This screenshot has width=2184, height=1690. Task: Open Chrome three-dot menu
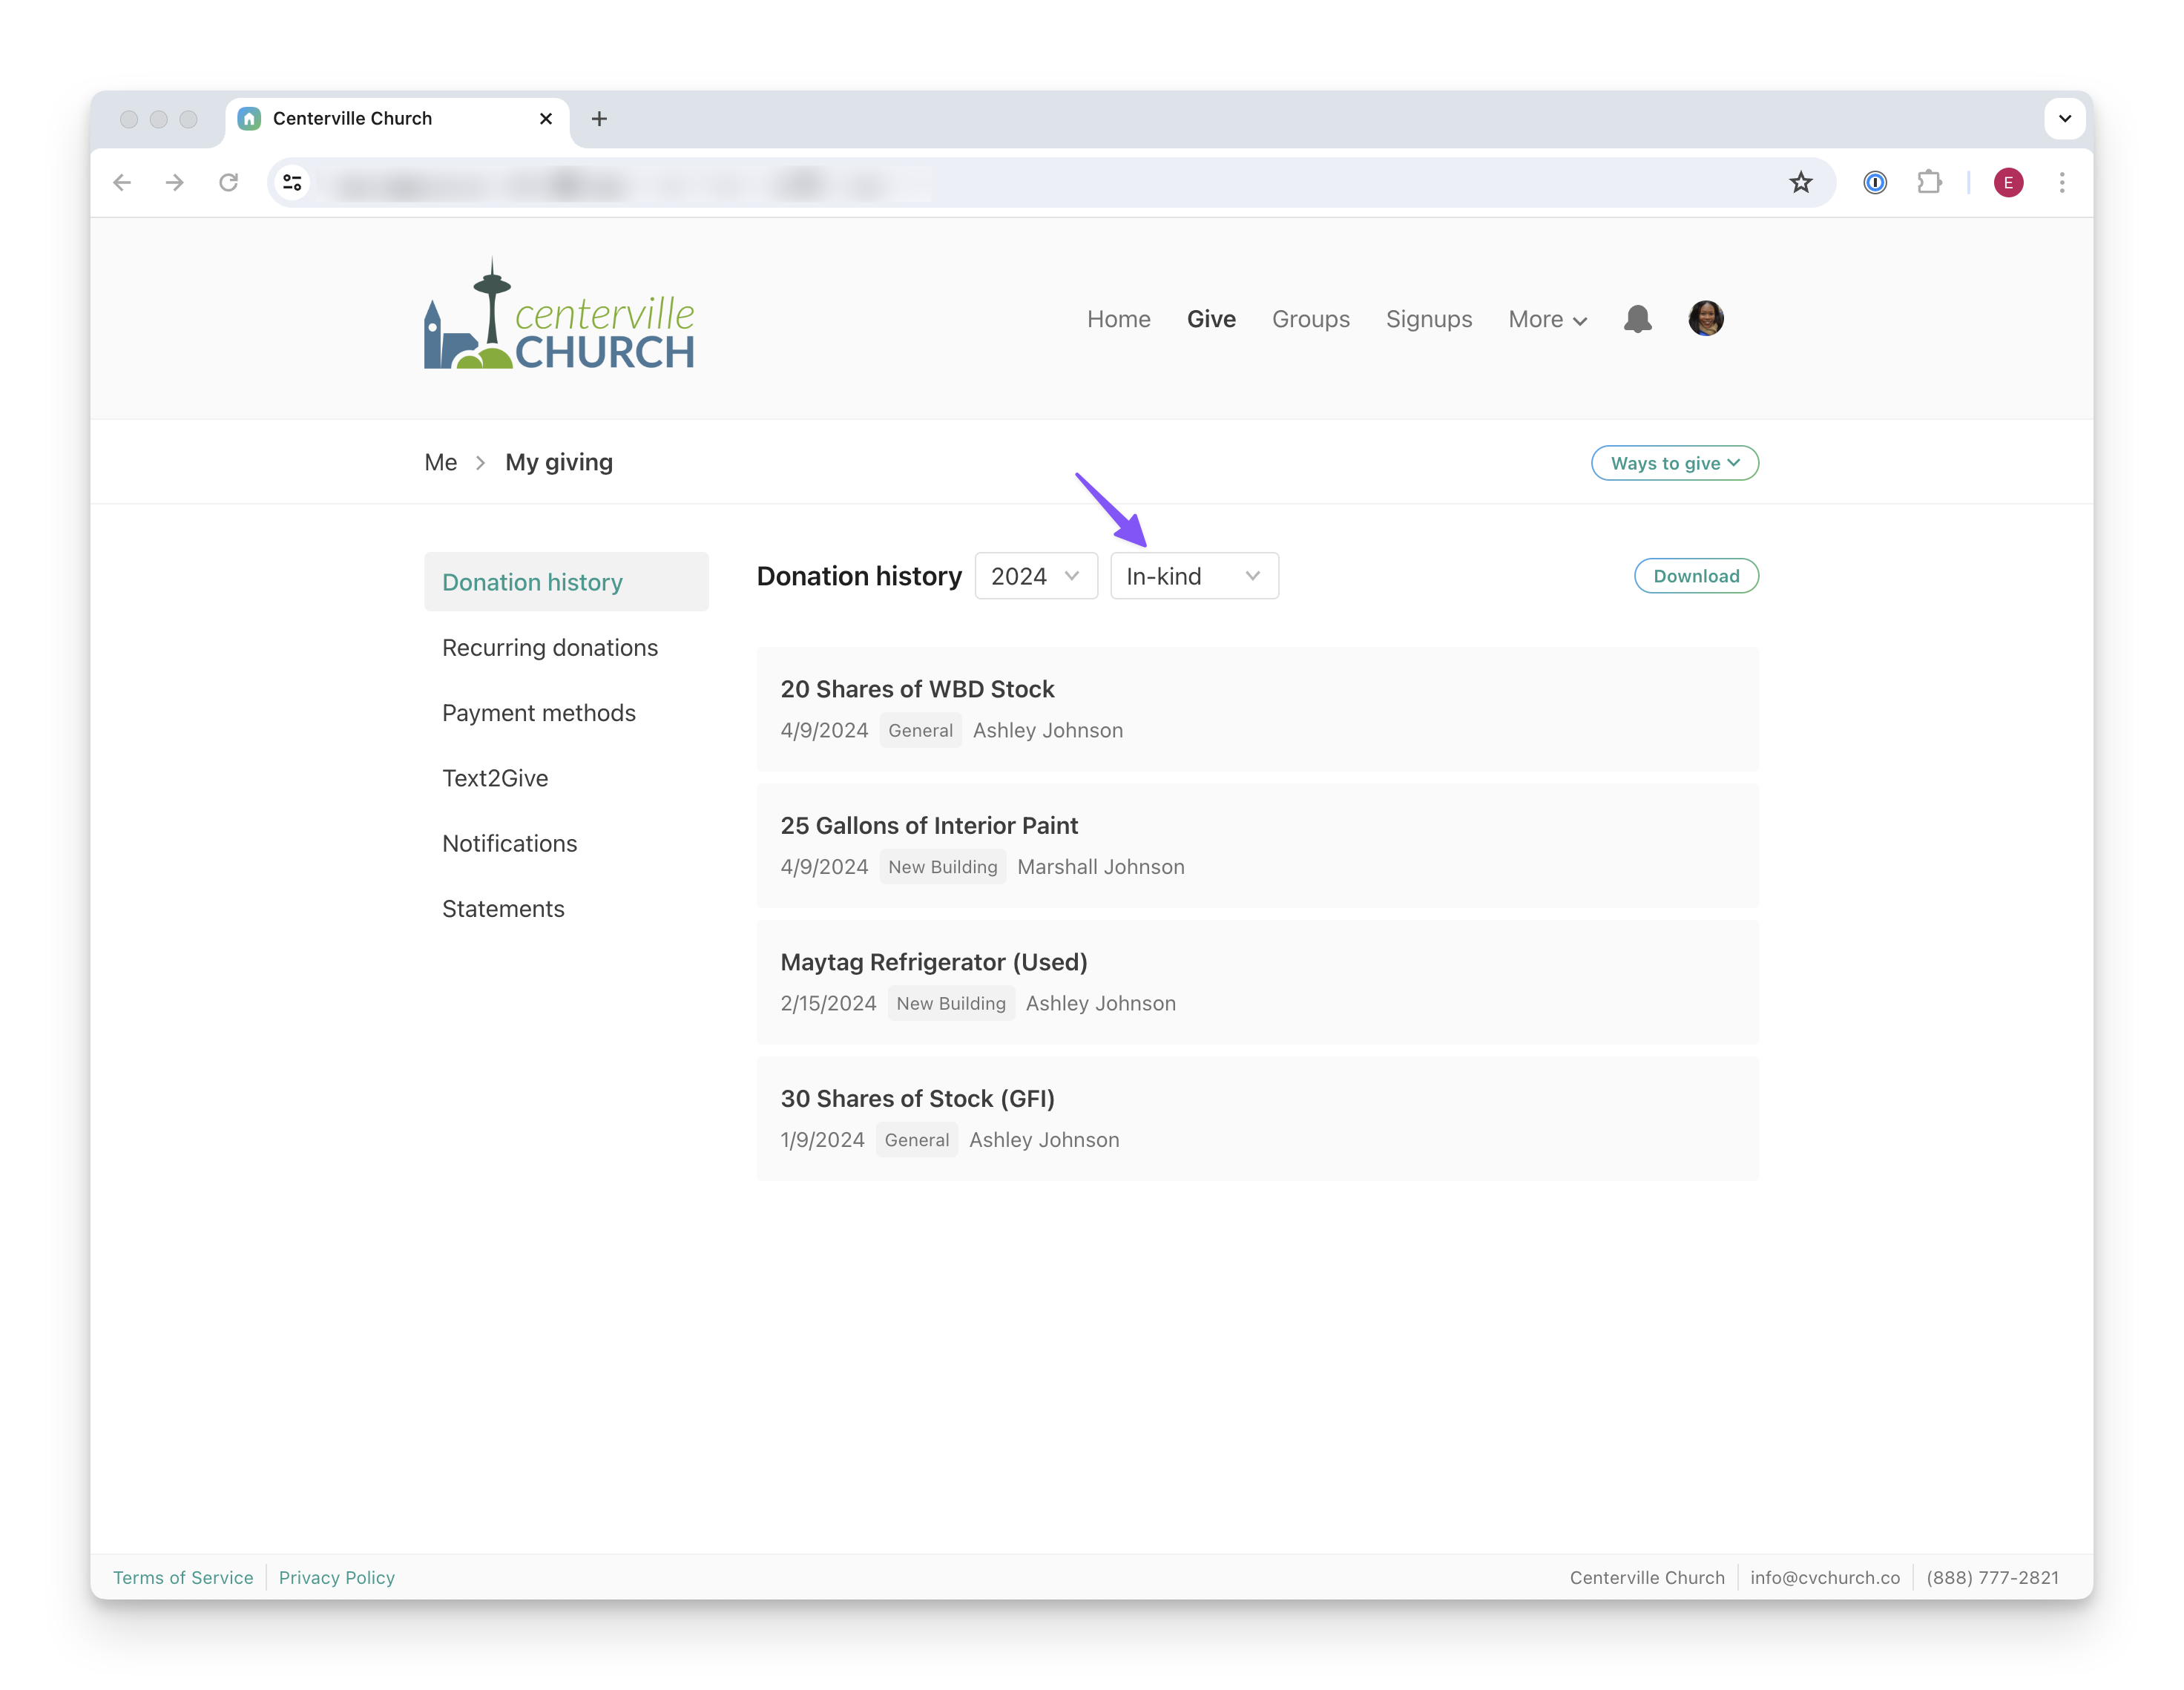coord(2061,182)
